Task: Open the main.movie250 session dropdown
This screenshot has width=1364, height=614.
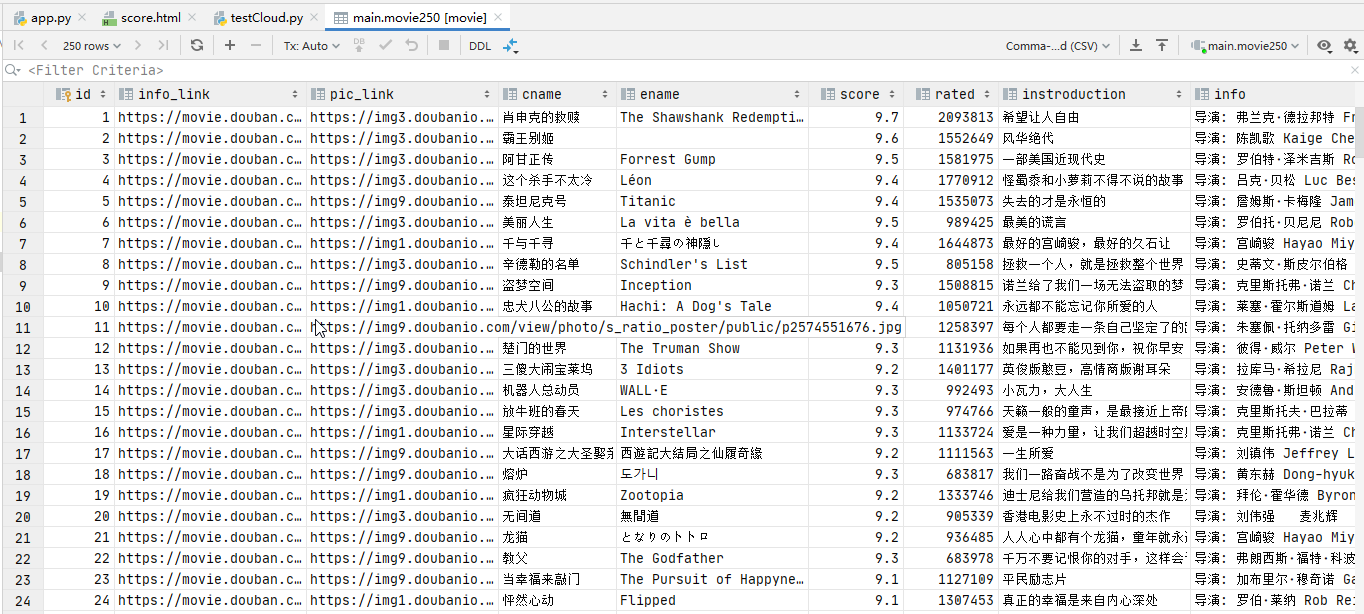Action: tap(1246, 46)
